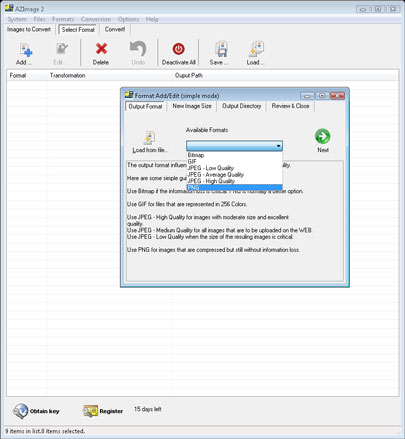Switch to the Convert! tab
This screenshot has width=405, height=439.
tap(115, 29)
